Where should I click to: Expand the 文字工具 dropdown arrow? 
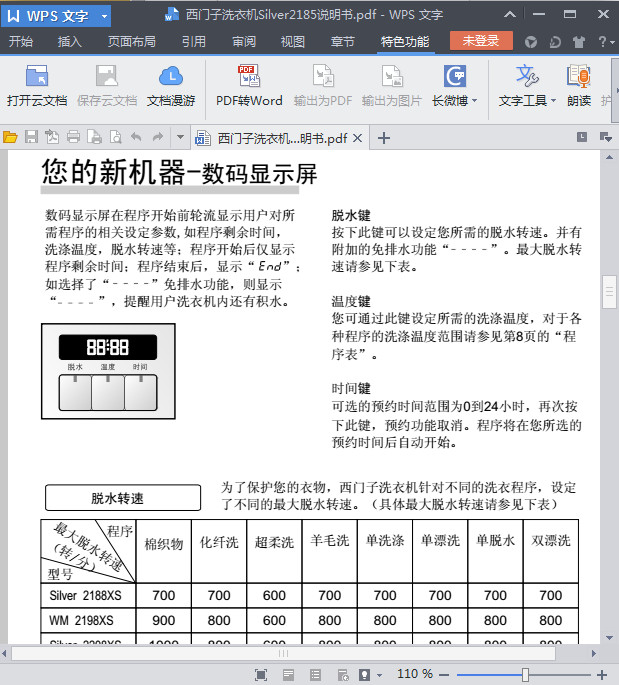point(553,101)
